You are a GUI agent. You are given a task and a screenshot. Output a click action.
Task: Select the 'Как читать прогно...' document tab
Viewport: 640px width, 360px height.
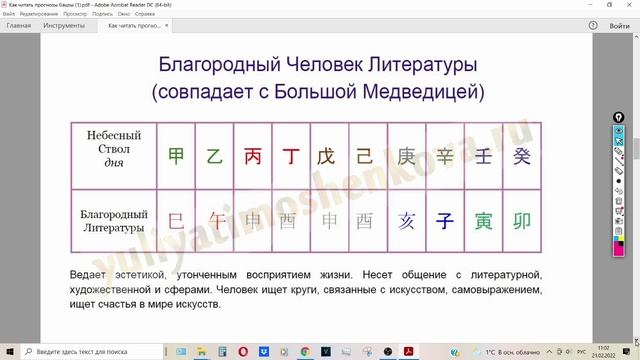[x=134, y=26]
